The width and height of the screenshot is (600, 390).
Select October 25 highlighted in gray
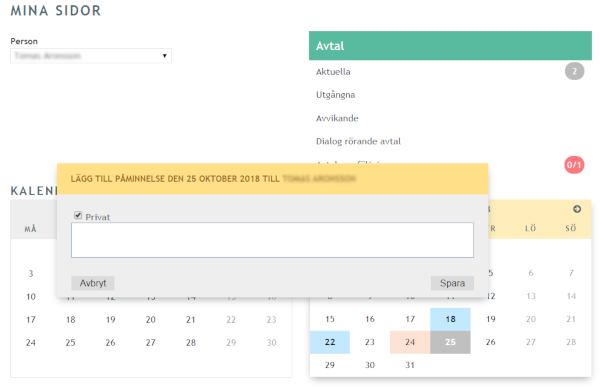[450, 342]
